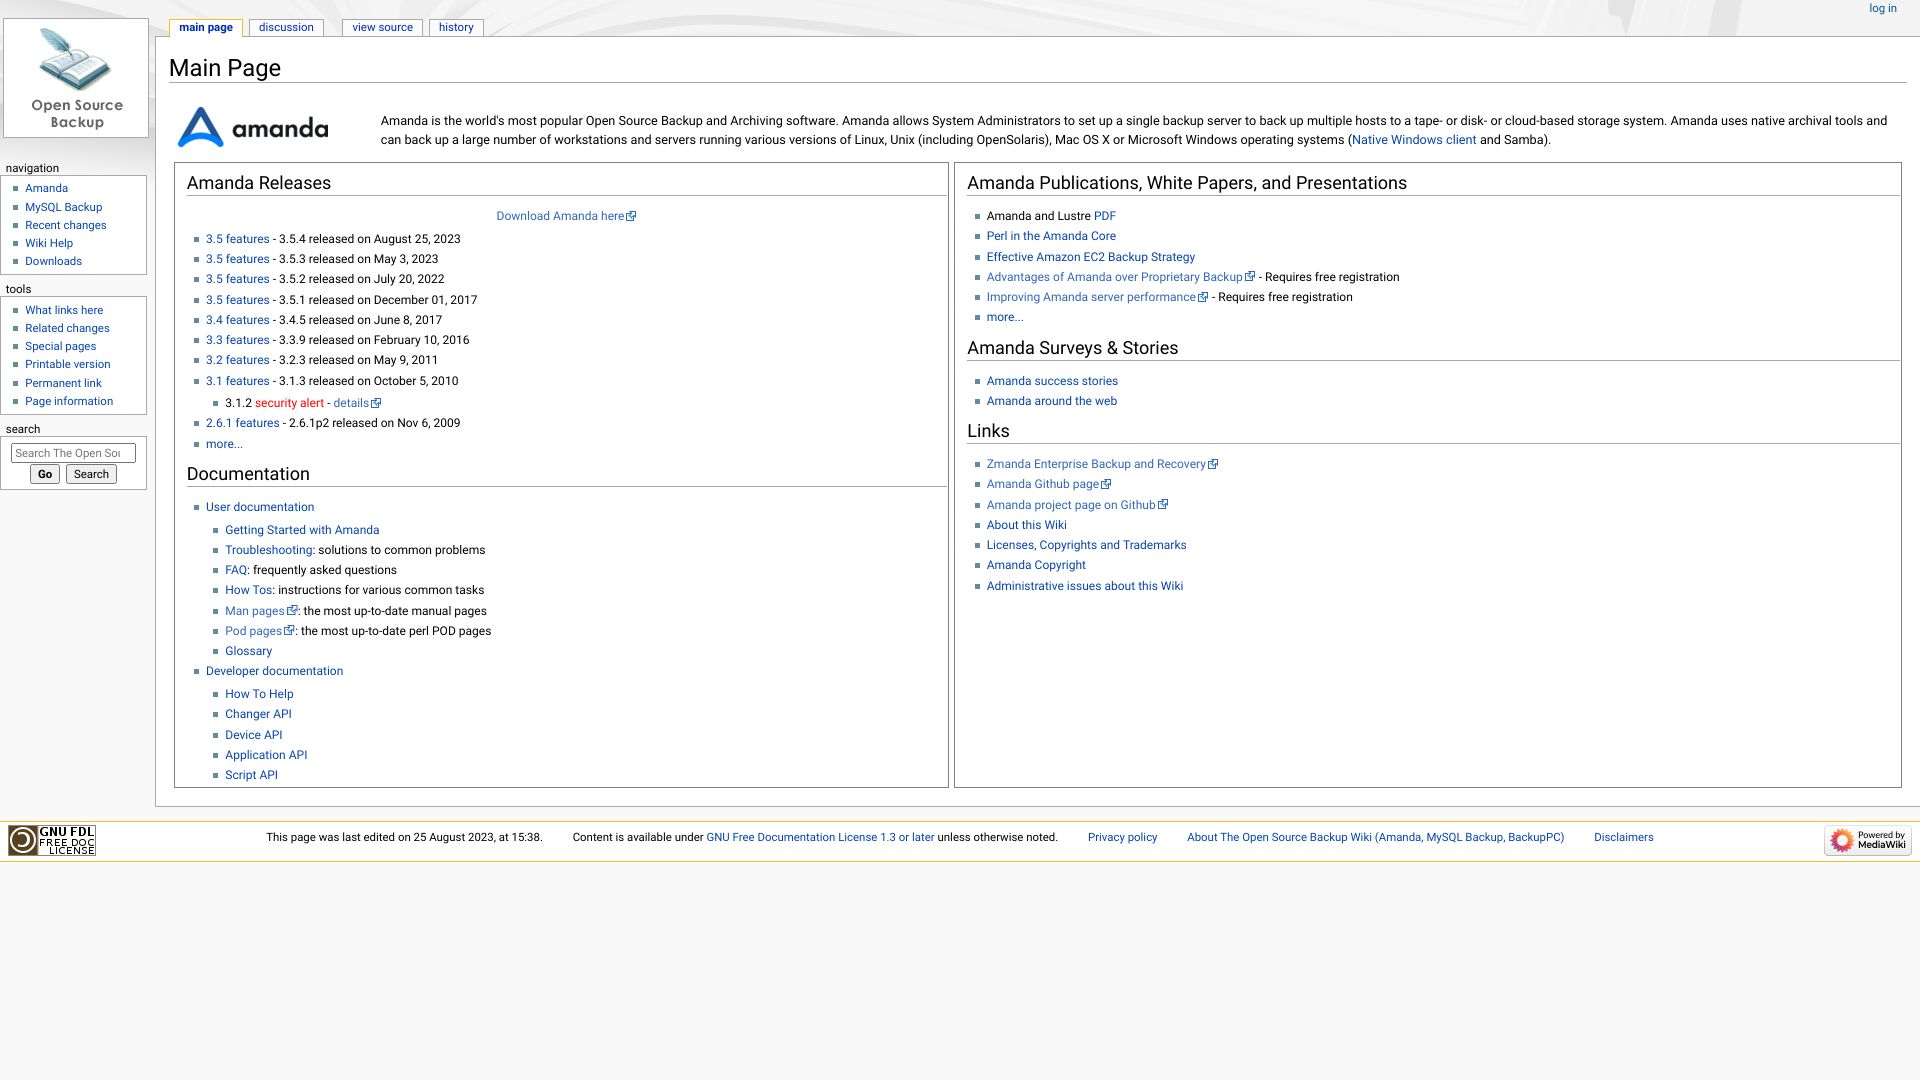1920x1080 pixels.
Task: Open the Troubleshooting link
Action: pos(268,551)
